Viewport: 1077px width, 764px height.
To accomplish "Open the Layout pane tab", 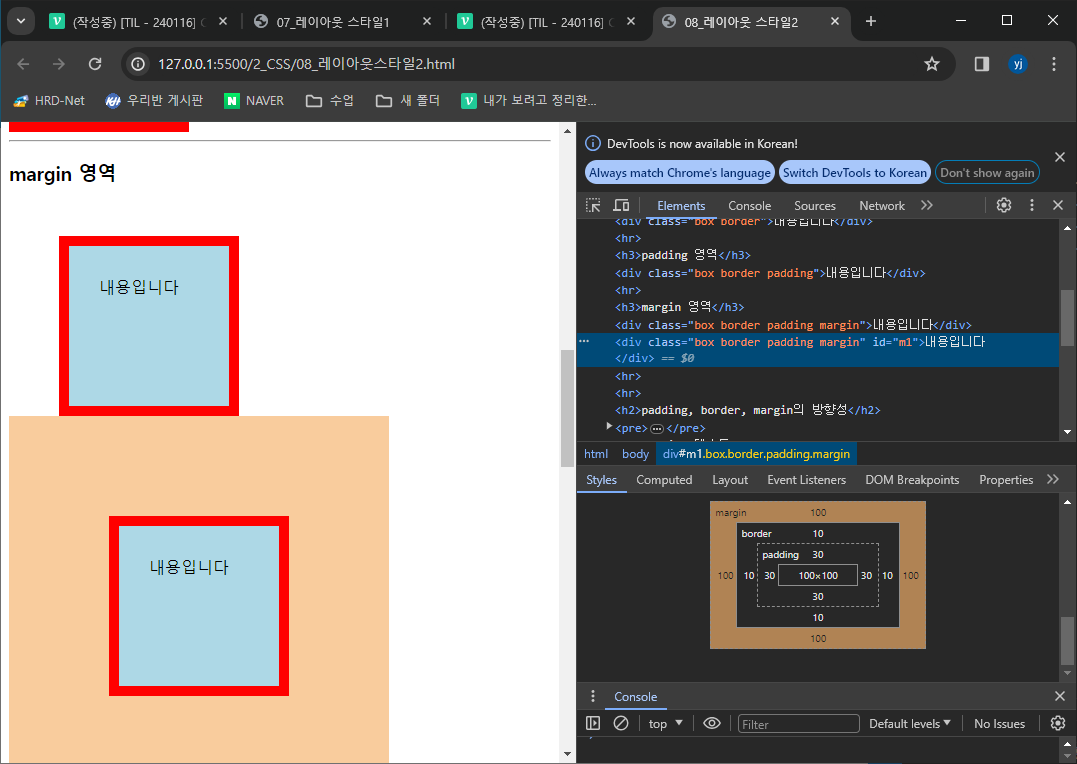I will coord(729,480).
